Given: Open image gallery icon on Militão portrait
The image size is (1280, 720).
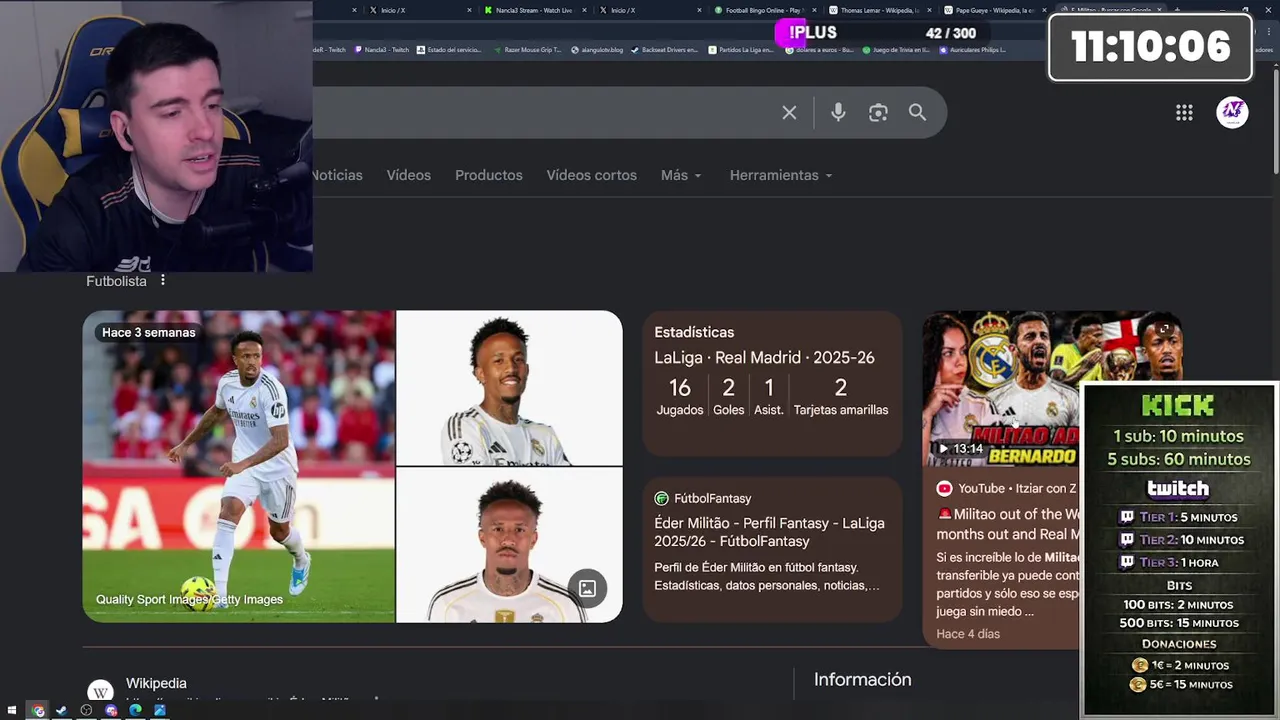Looking at the screenshot, I should coord(587,588).
